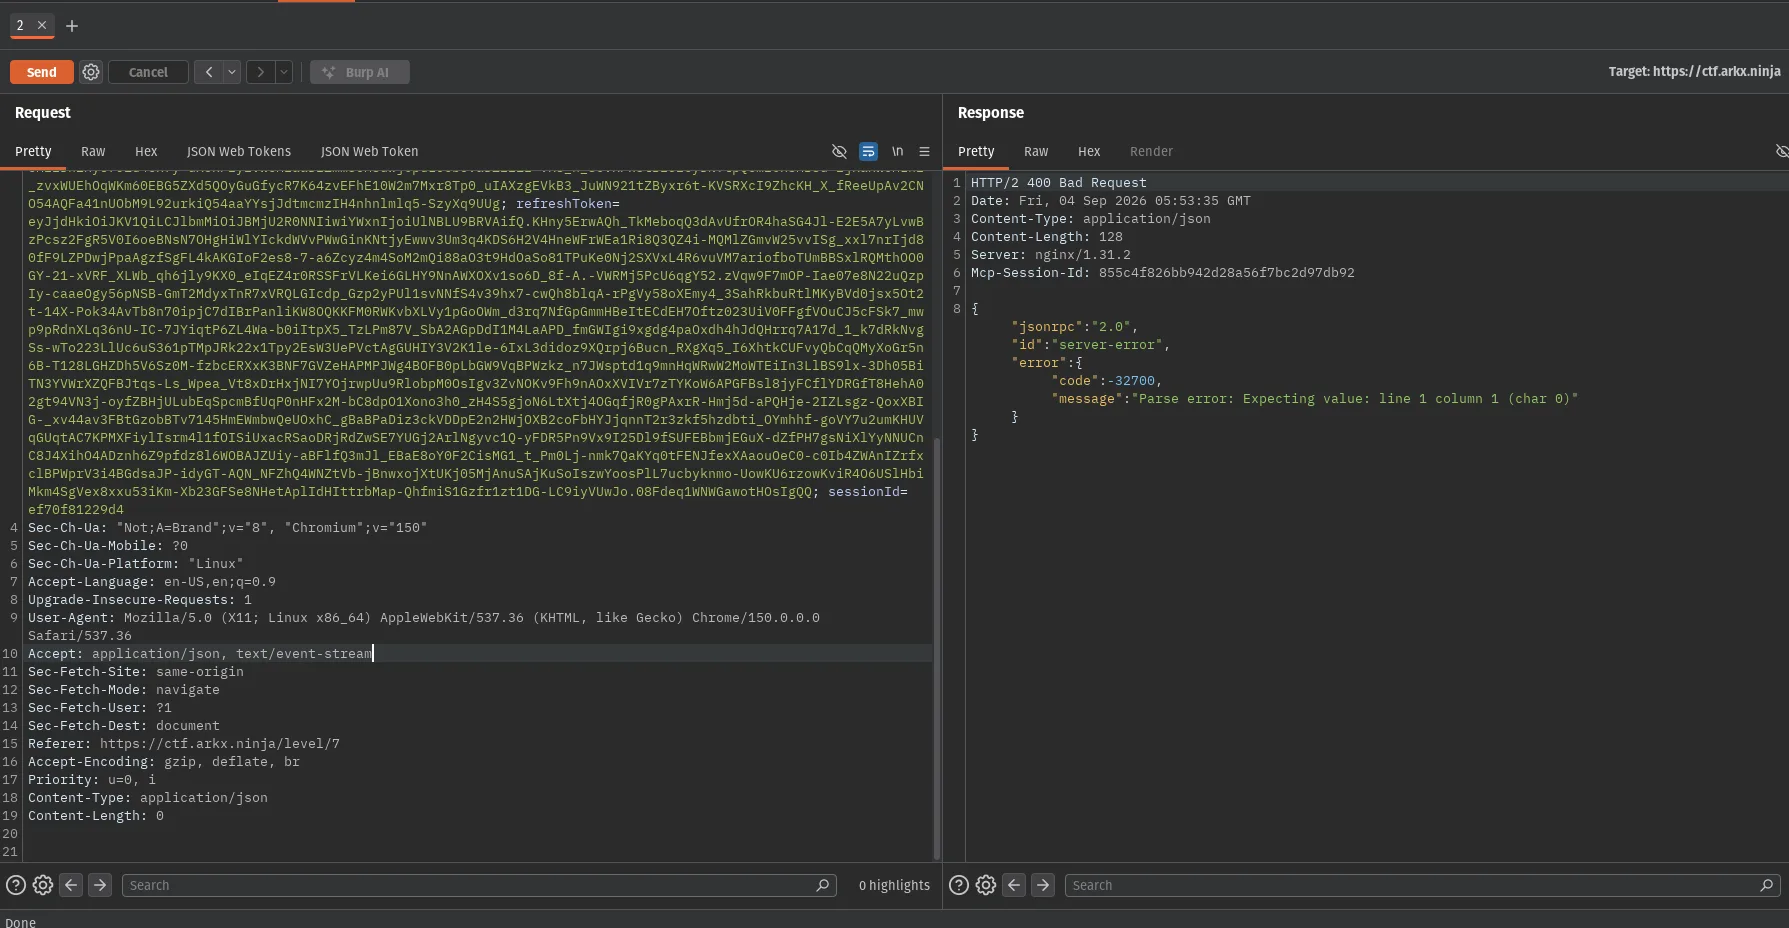Toggle request hidden-characters eye icon
The width and height of the screenshot is (1789, 928).
[x=839, y=151]
